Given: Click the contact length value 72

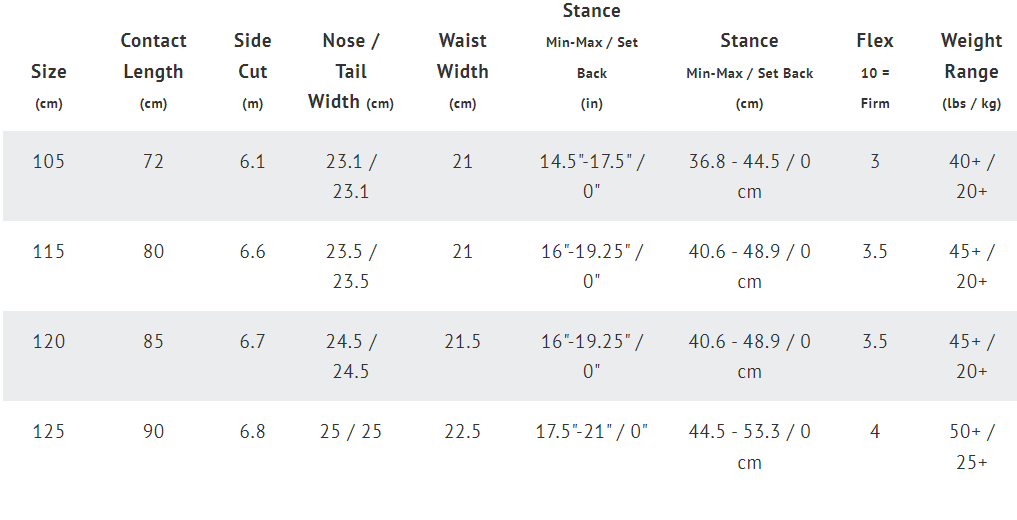Looking at the screenshot, I should point(153,161).
